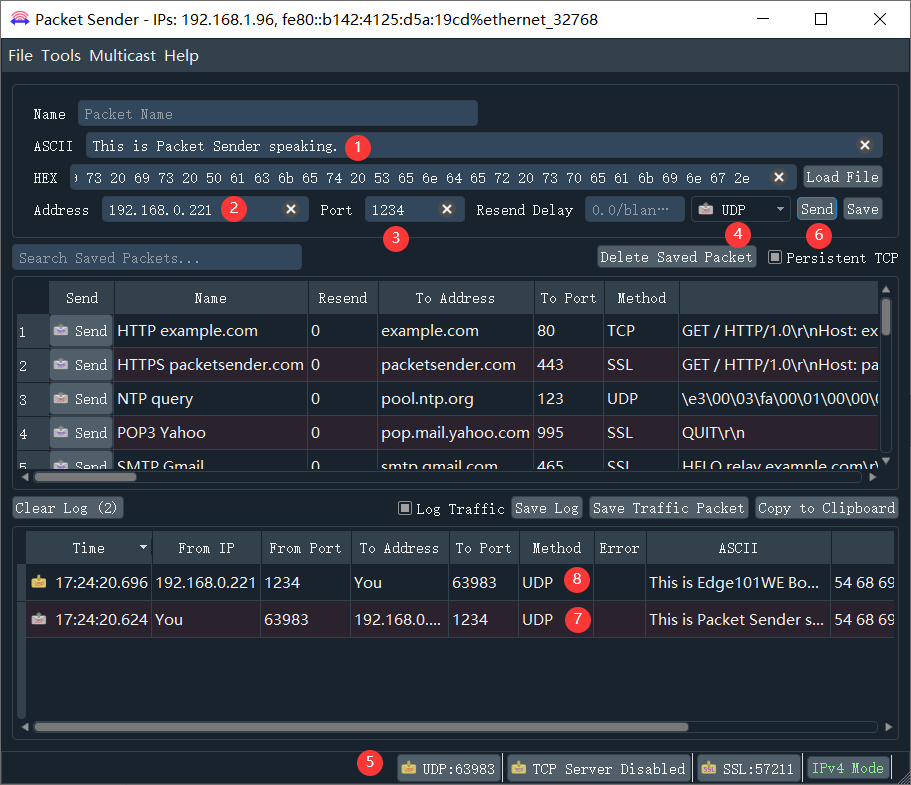Clear the ASCII field with its X icon

[x=865, y=145]
